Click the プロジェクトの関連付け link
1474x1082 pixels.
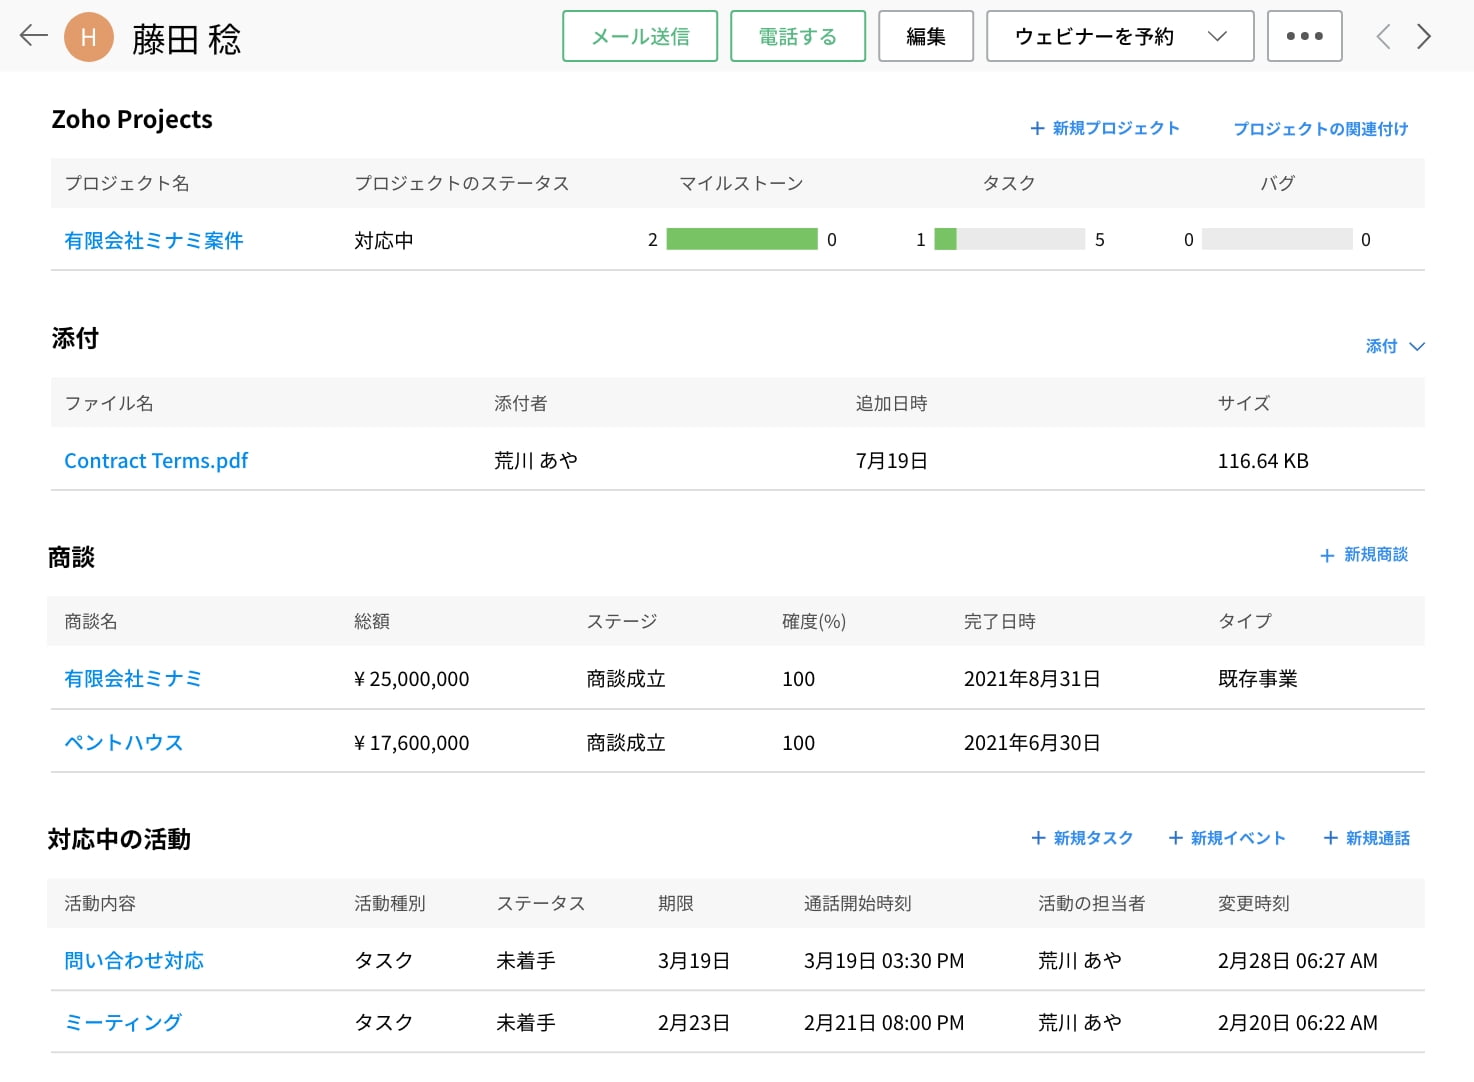tap(1320, 128)
